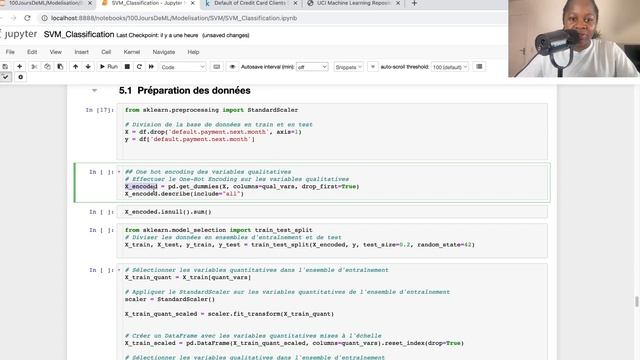Viewport: 640px width, 360px height.
Task: Open the View menu
Action: 56,52
